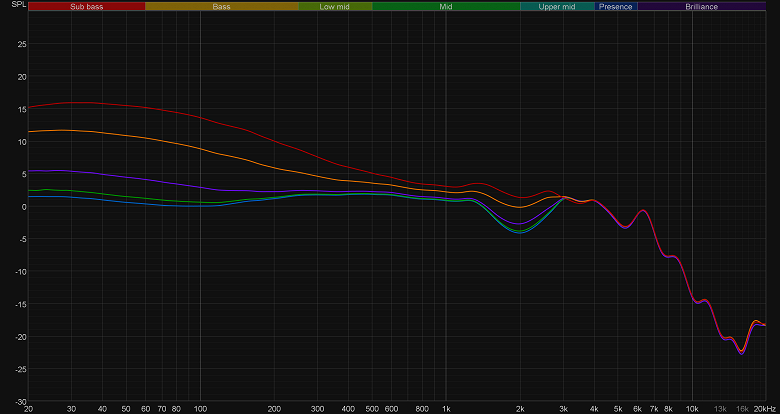
Task: Click the 70 Hz frequency label
Action: [x=162, y=409]
